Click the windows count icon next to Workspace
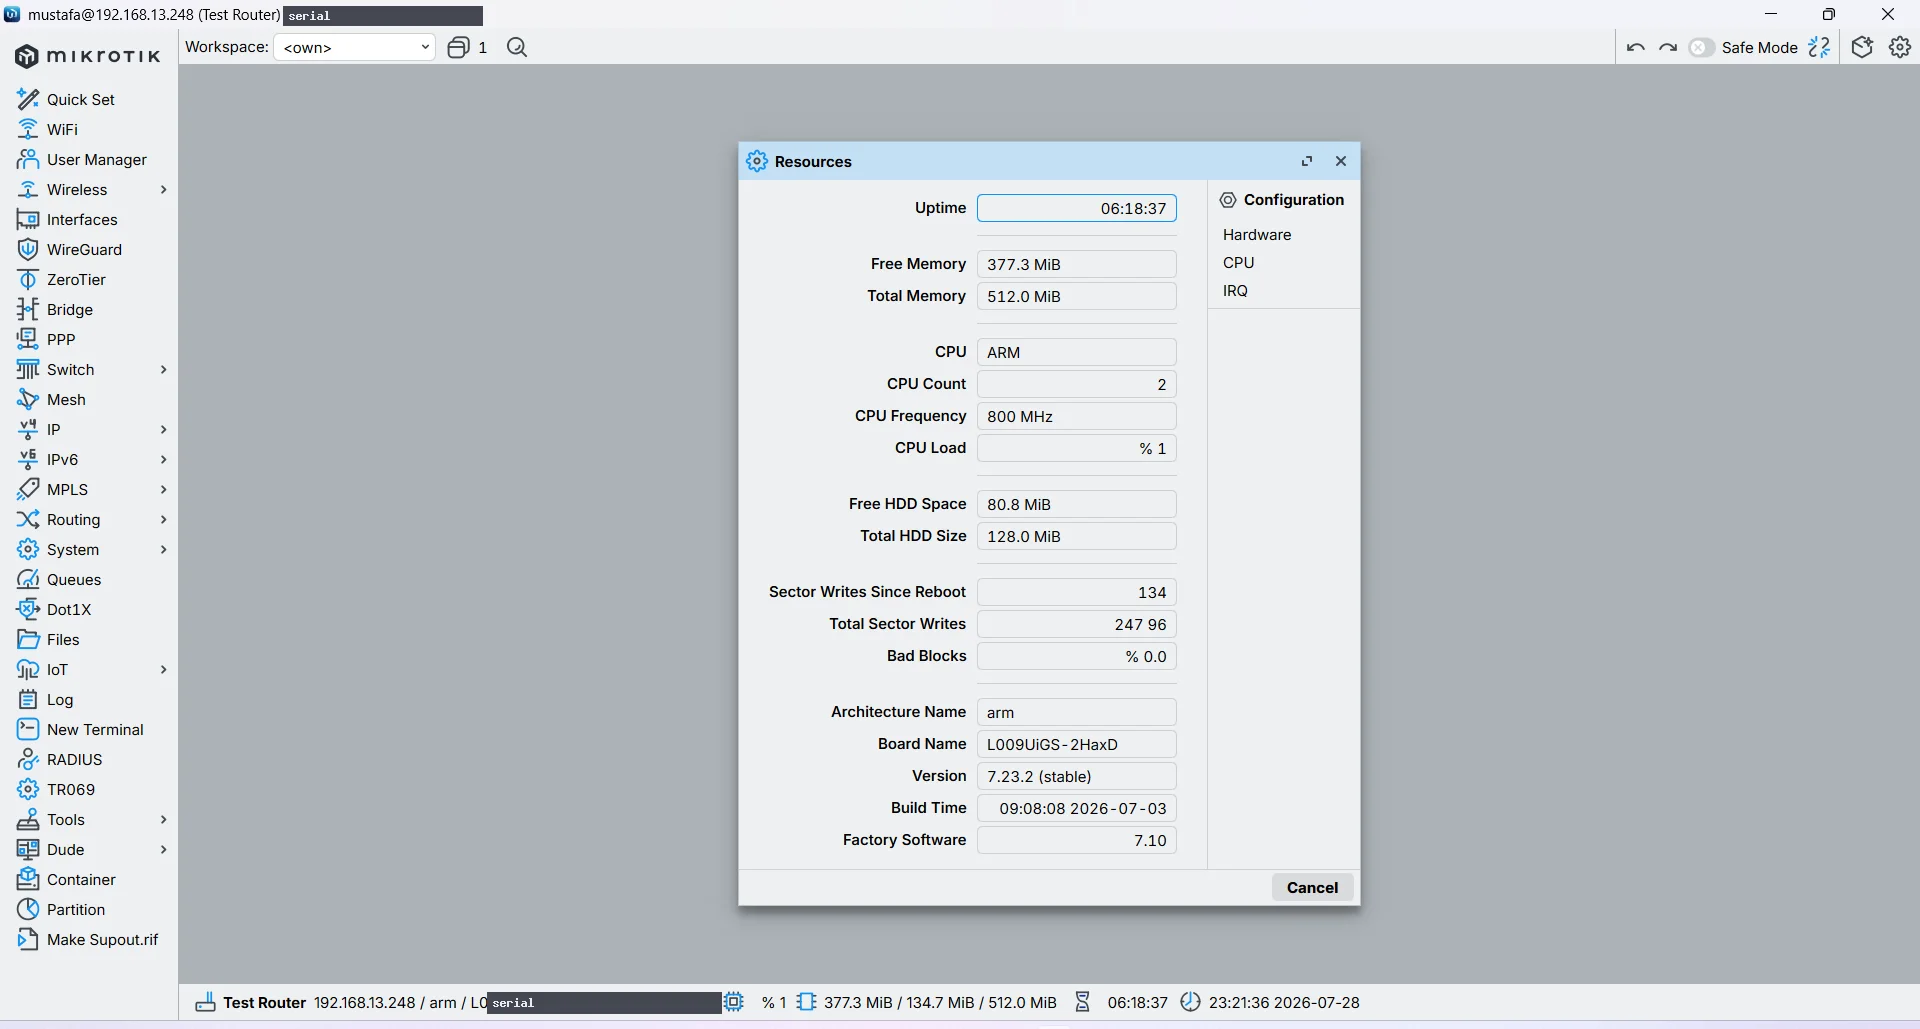 [458, 47]
